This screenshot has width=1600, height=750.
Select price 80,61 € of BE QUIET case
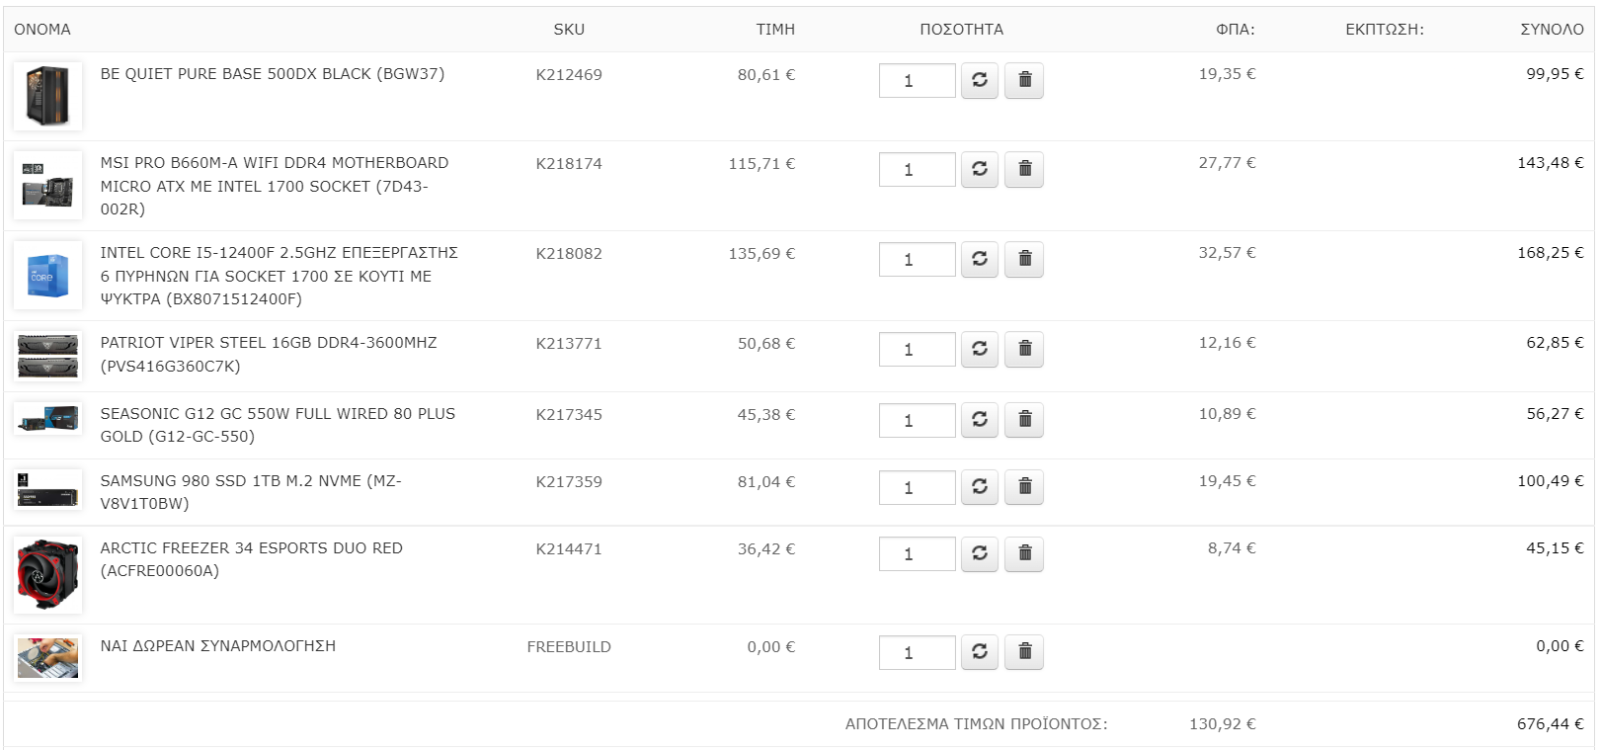(766, 74)
